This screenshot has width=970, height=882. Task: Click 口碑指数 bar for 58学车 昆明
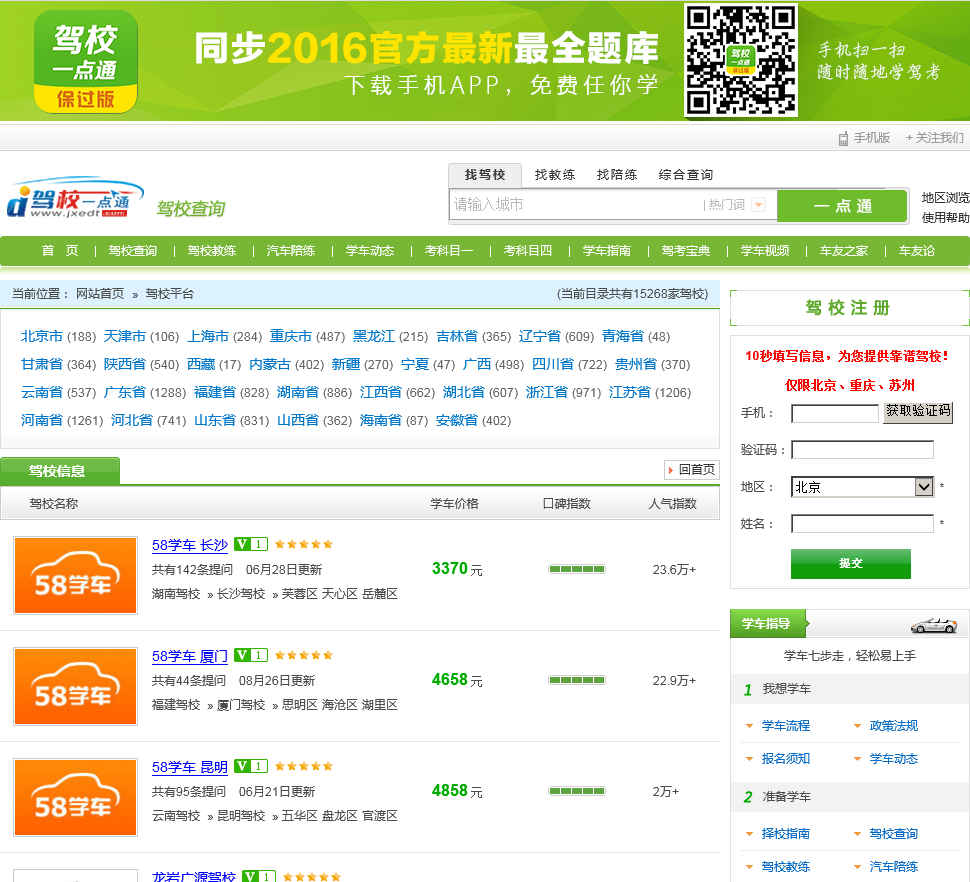(577, 791)
